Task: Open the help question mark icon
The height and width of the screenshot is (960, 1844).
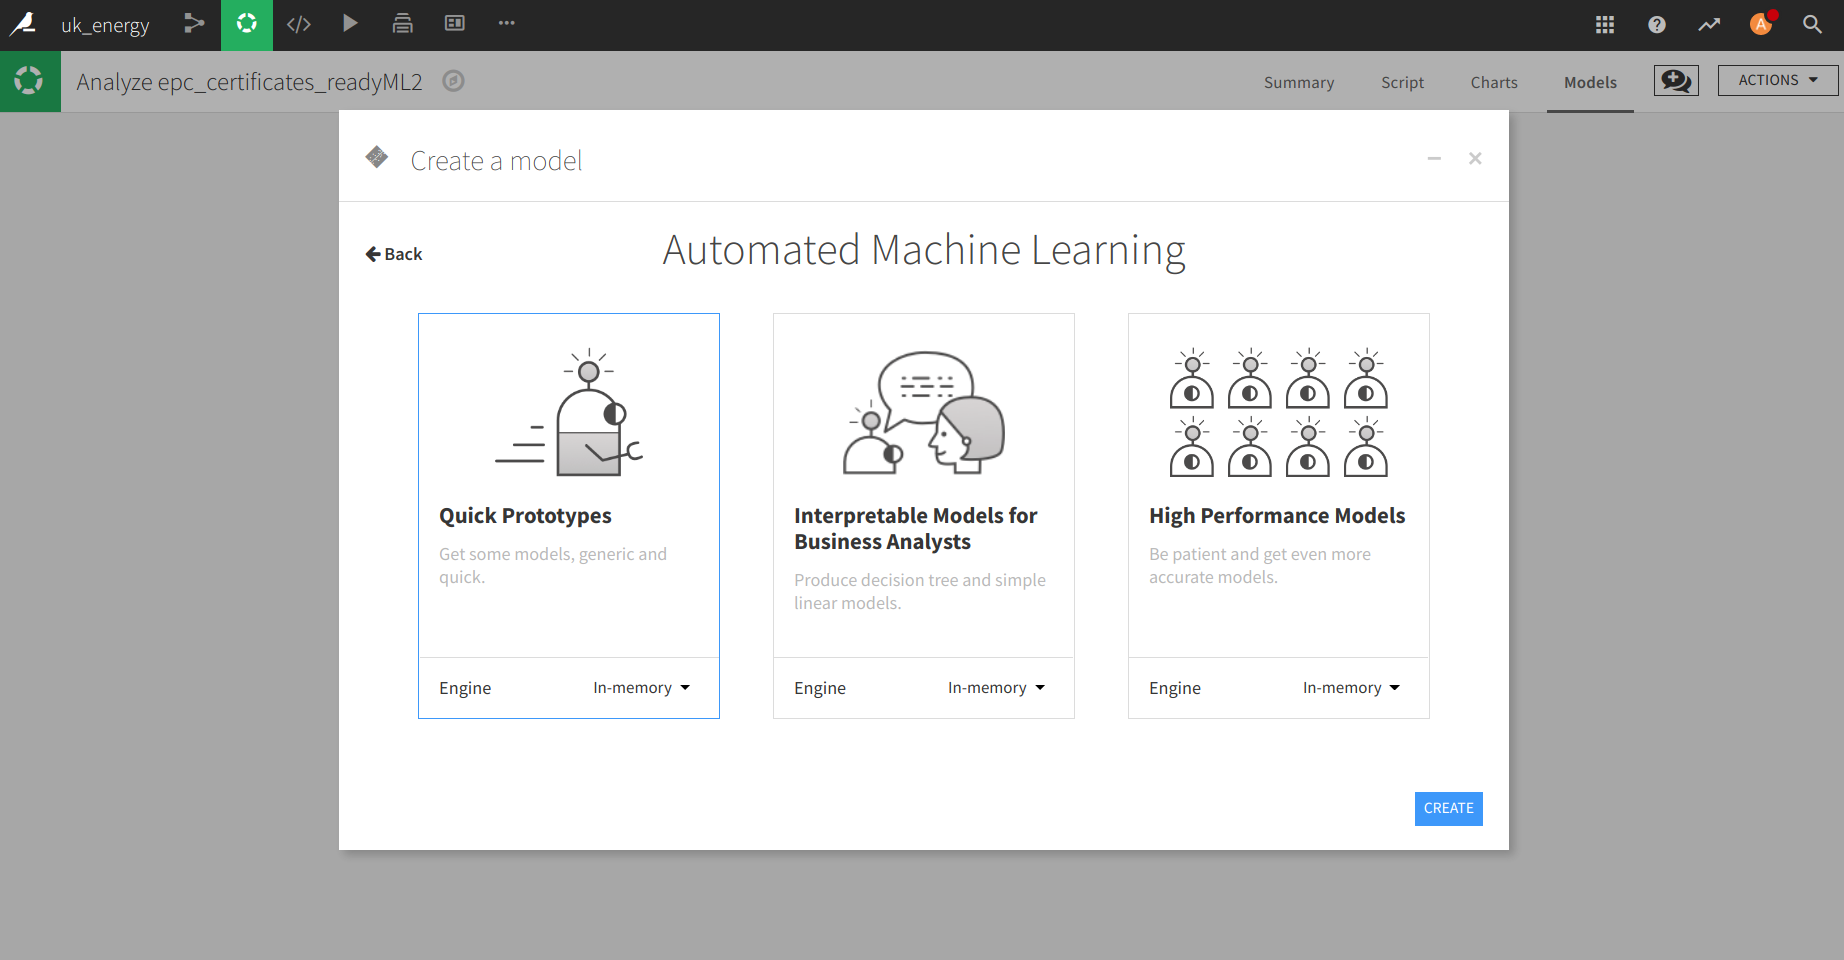Action: click(x=1656, y=25)
